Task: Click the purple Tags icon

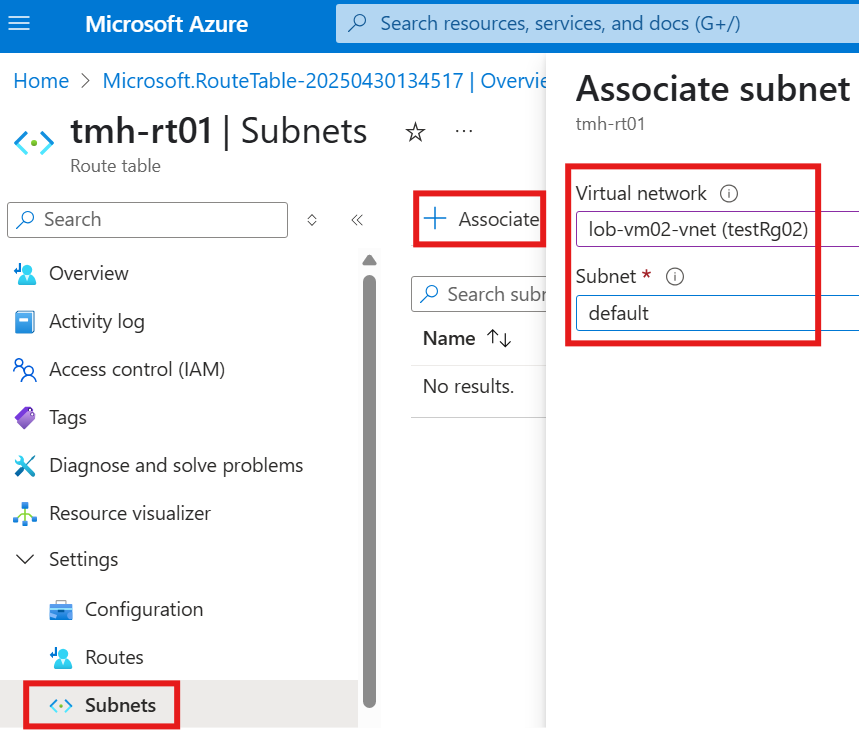Action: point(25,418)
